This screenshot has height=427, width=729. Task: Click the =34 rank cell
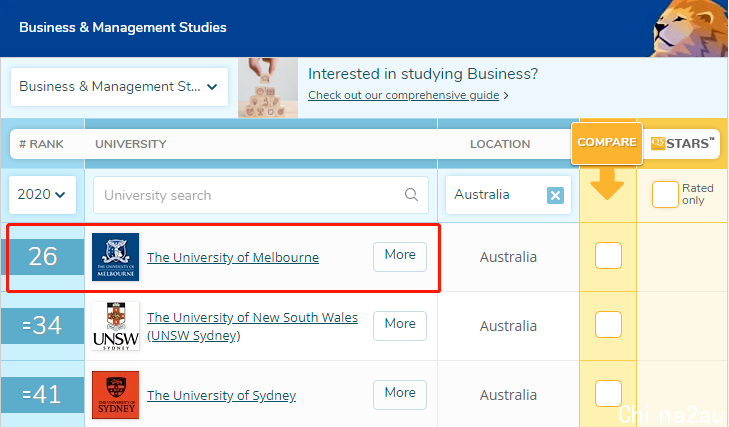42,325
